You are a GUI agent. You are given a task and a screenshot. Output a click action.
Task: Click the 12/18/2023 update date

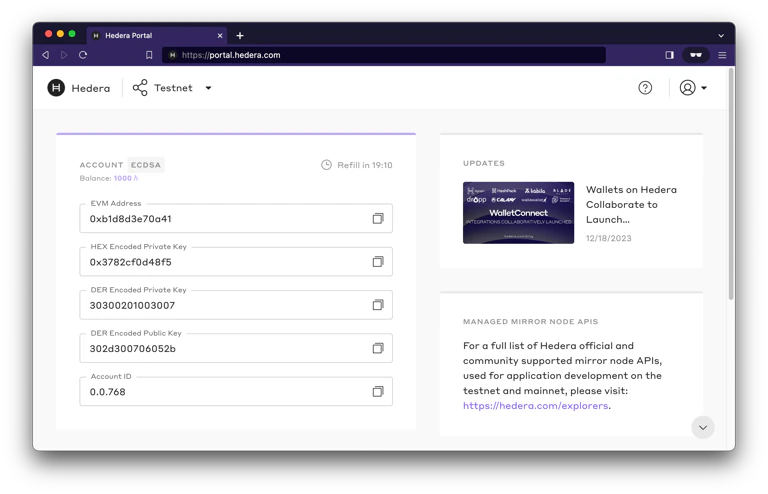tap(608, 238)
